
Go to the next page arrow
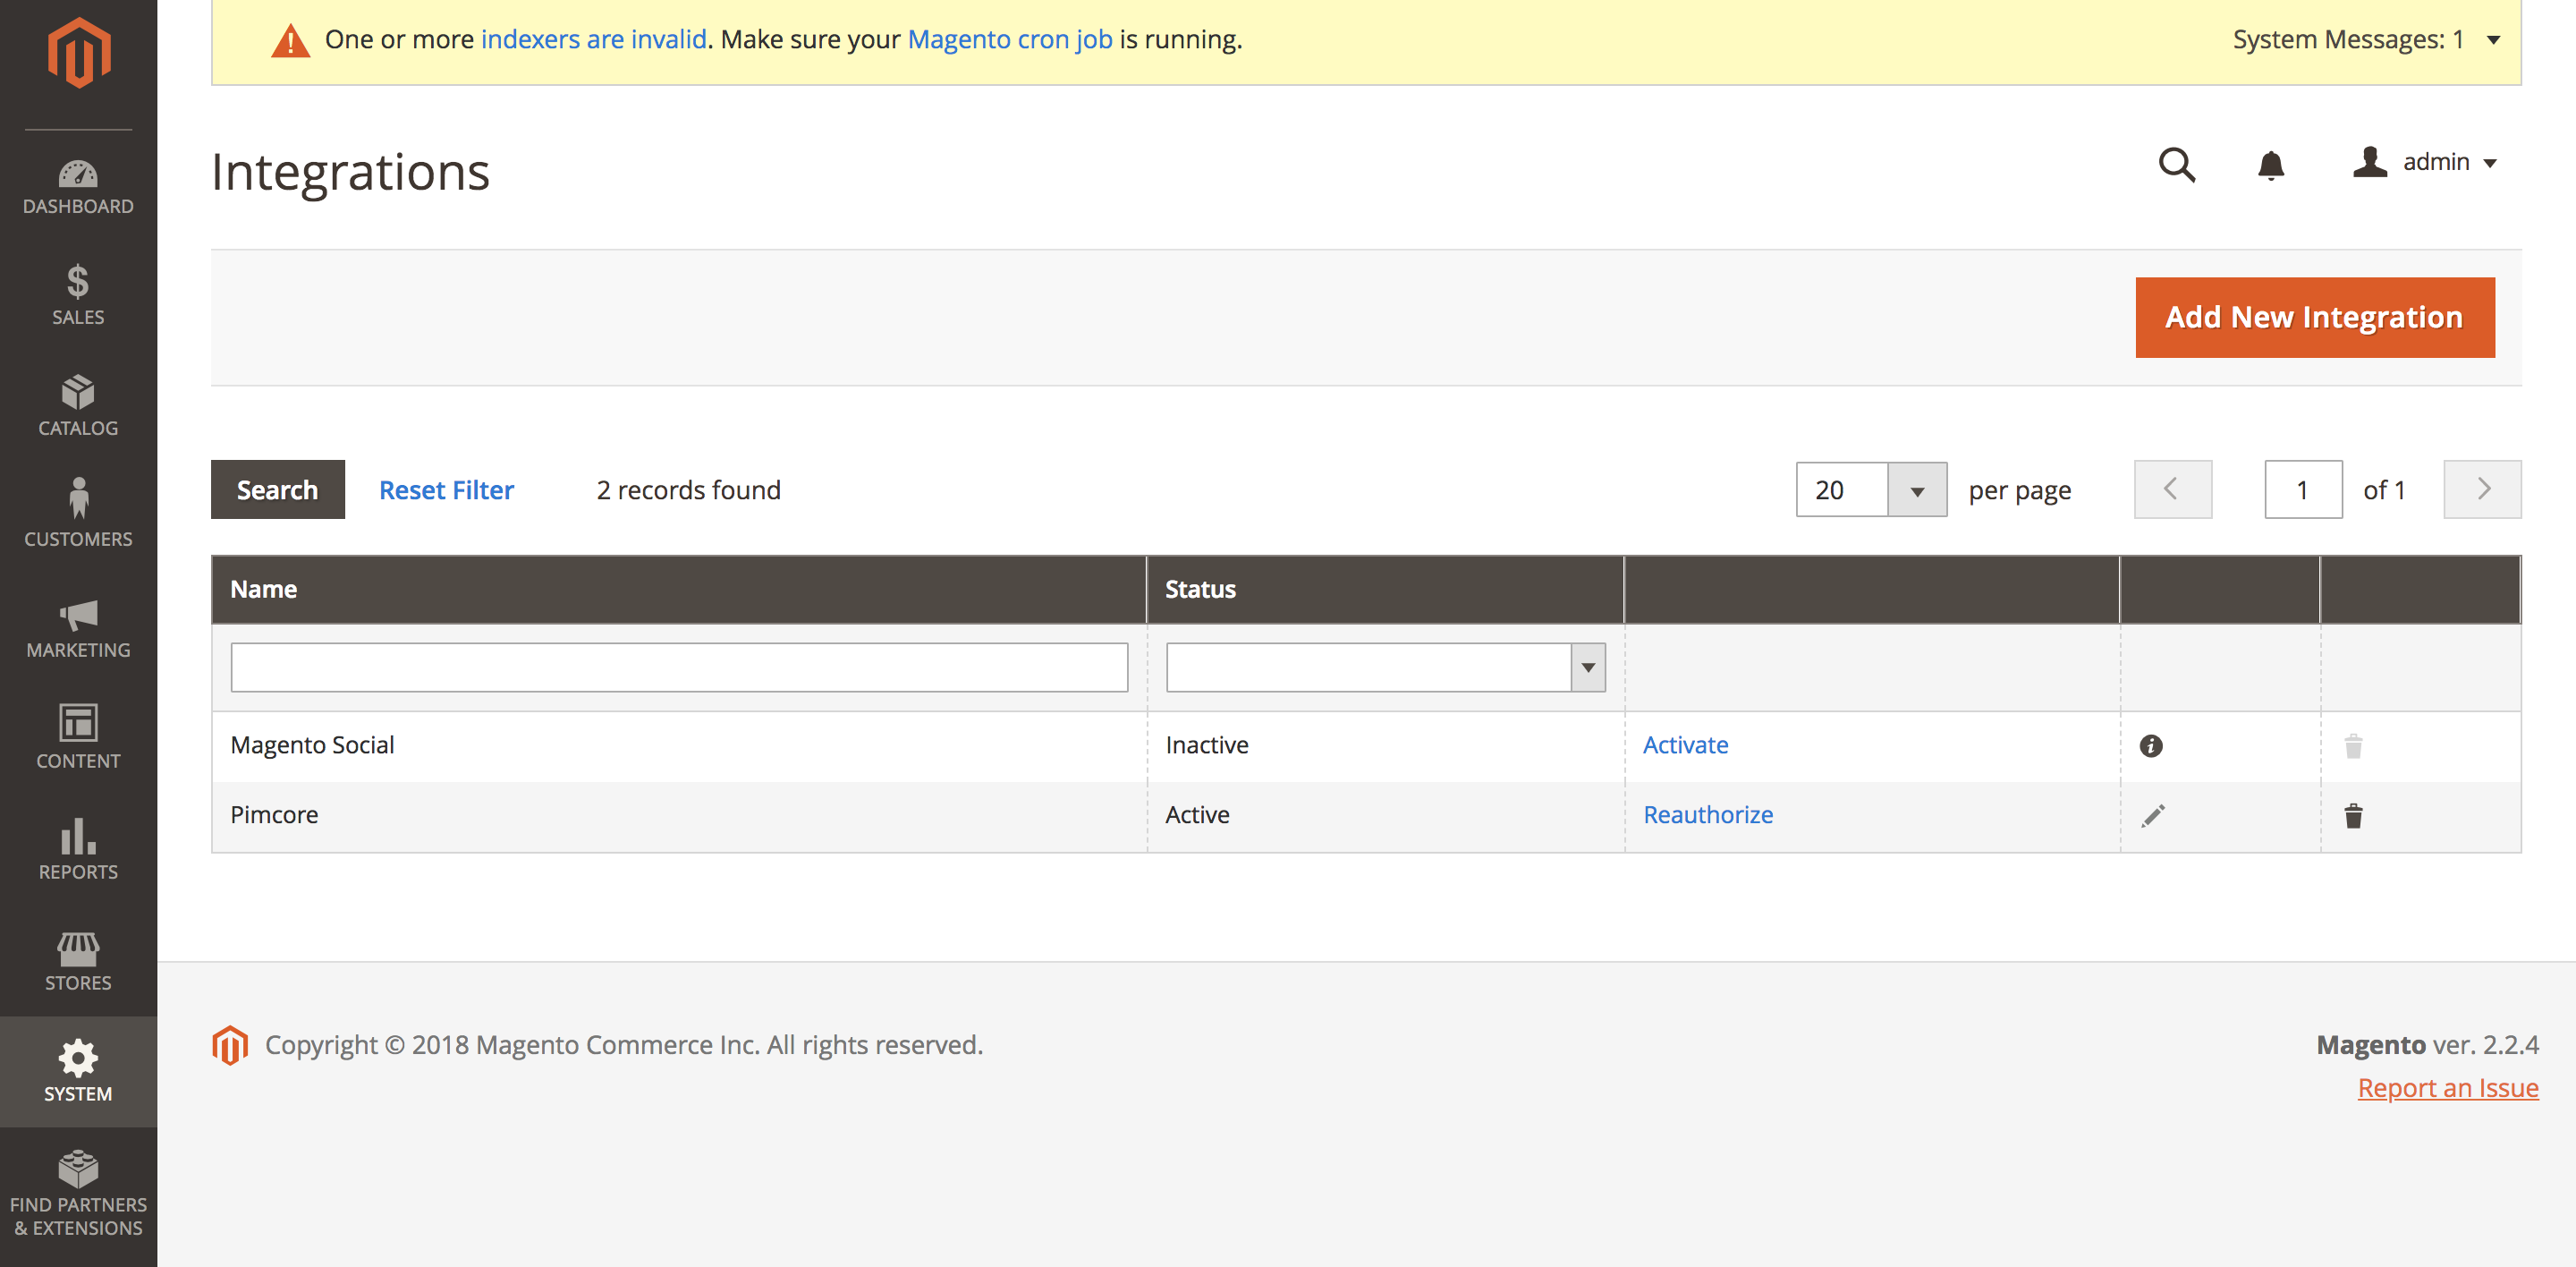[2482, 490]
